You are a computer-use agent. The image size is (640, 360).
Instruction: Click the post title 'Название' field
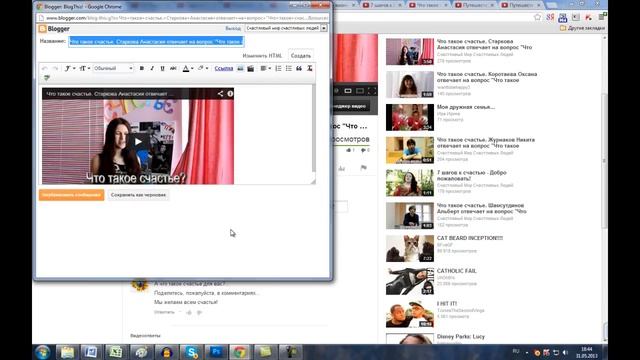click(x=156, y=41)
